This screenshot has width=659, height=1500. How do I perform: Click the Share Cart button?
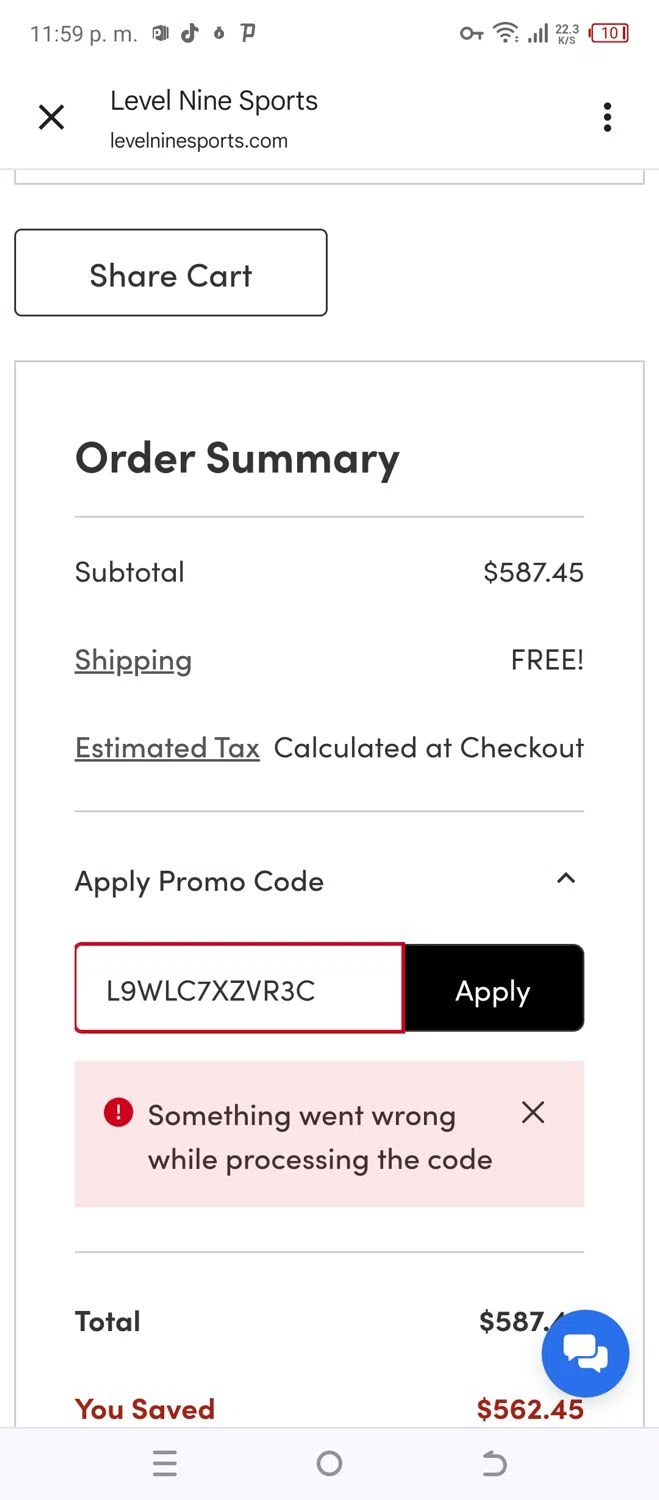pyautogui.click(x=171, y=273)
